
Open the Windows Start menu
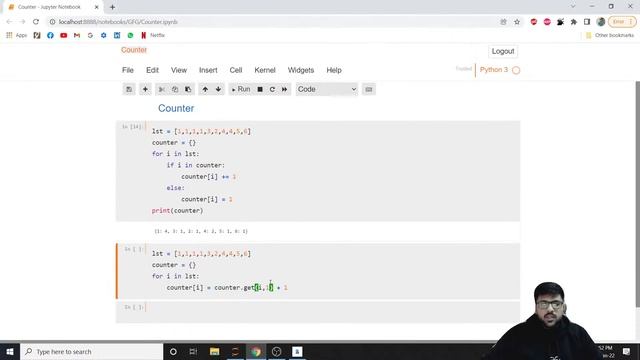10,351
